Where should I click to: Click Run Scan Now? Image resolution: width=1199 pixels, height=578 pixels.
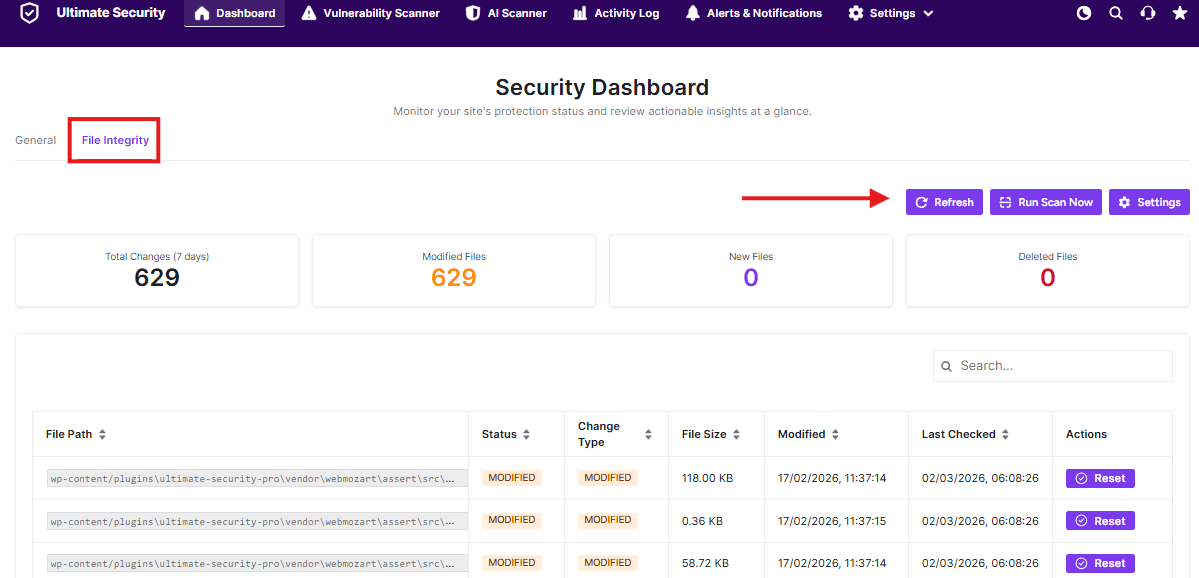[1045, 202]
